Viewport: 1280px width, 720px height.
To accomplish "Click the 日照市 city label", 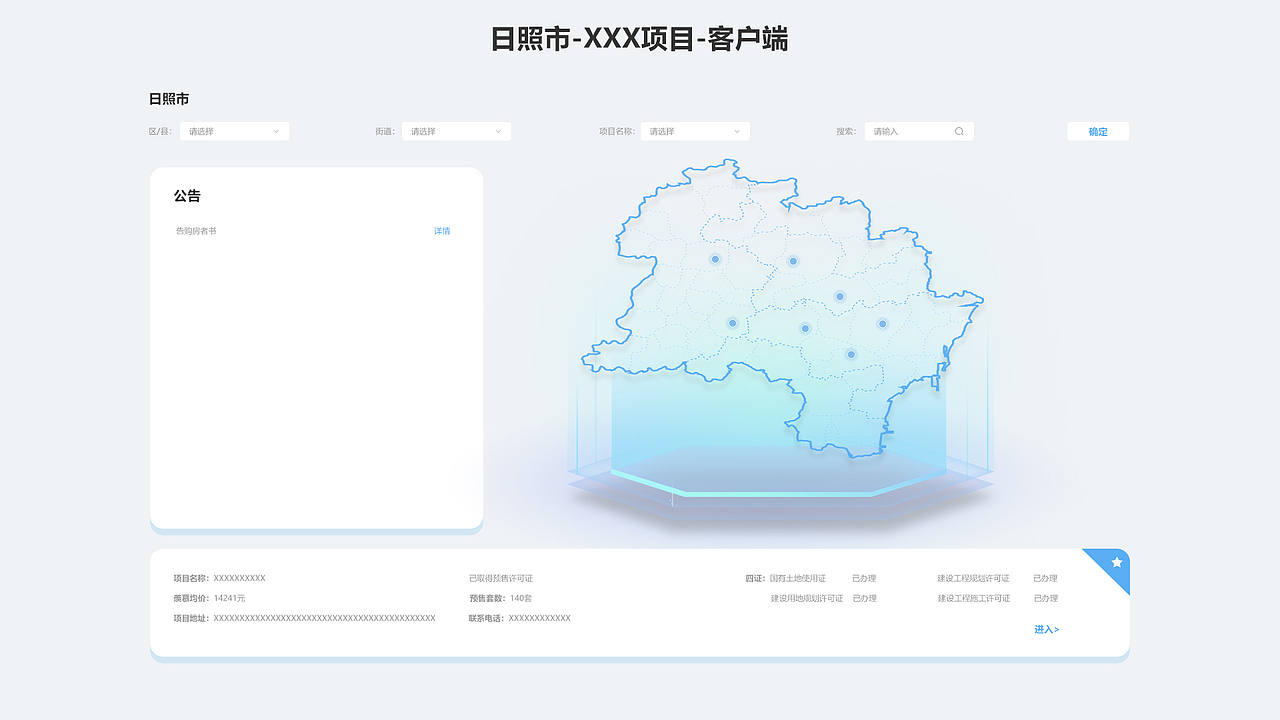I will pyautogui.click(x=169, y=99).
